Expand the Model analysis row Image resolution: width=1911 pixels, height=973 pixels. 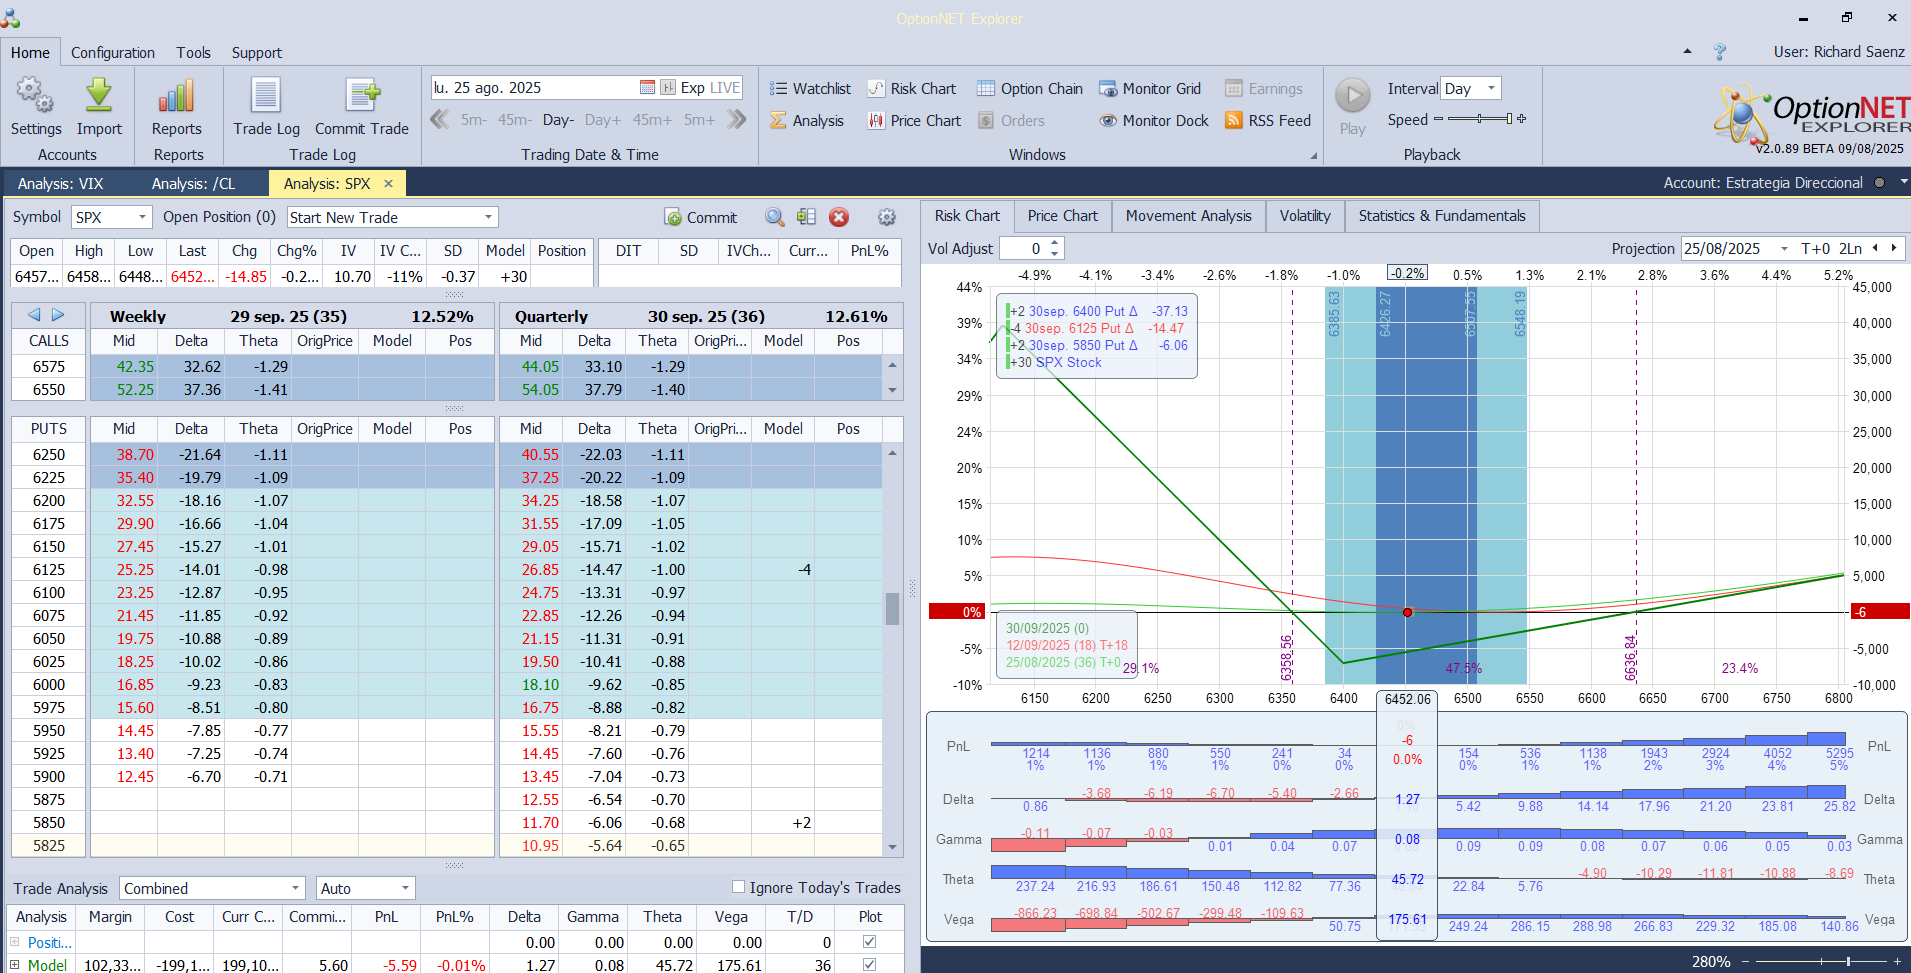15,965
